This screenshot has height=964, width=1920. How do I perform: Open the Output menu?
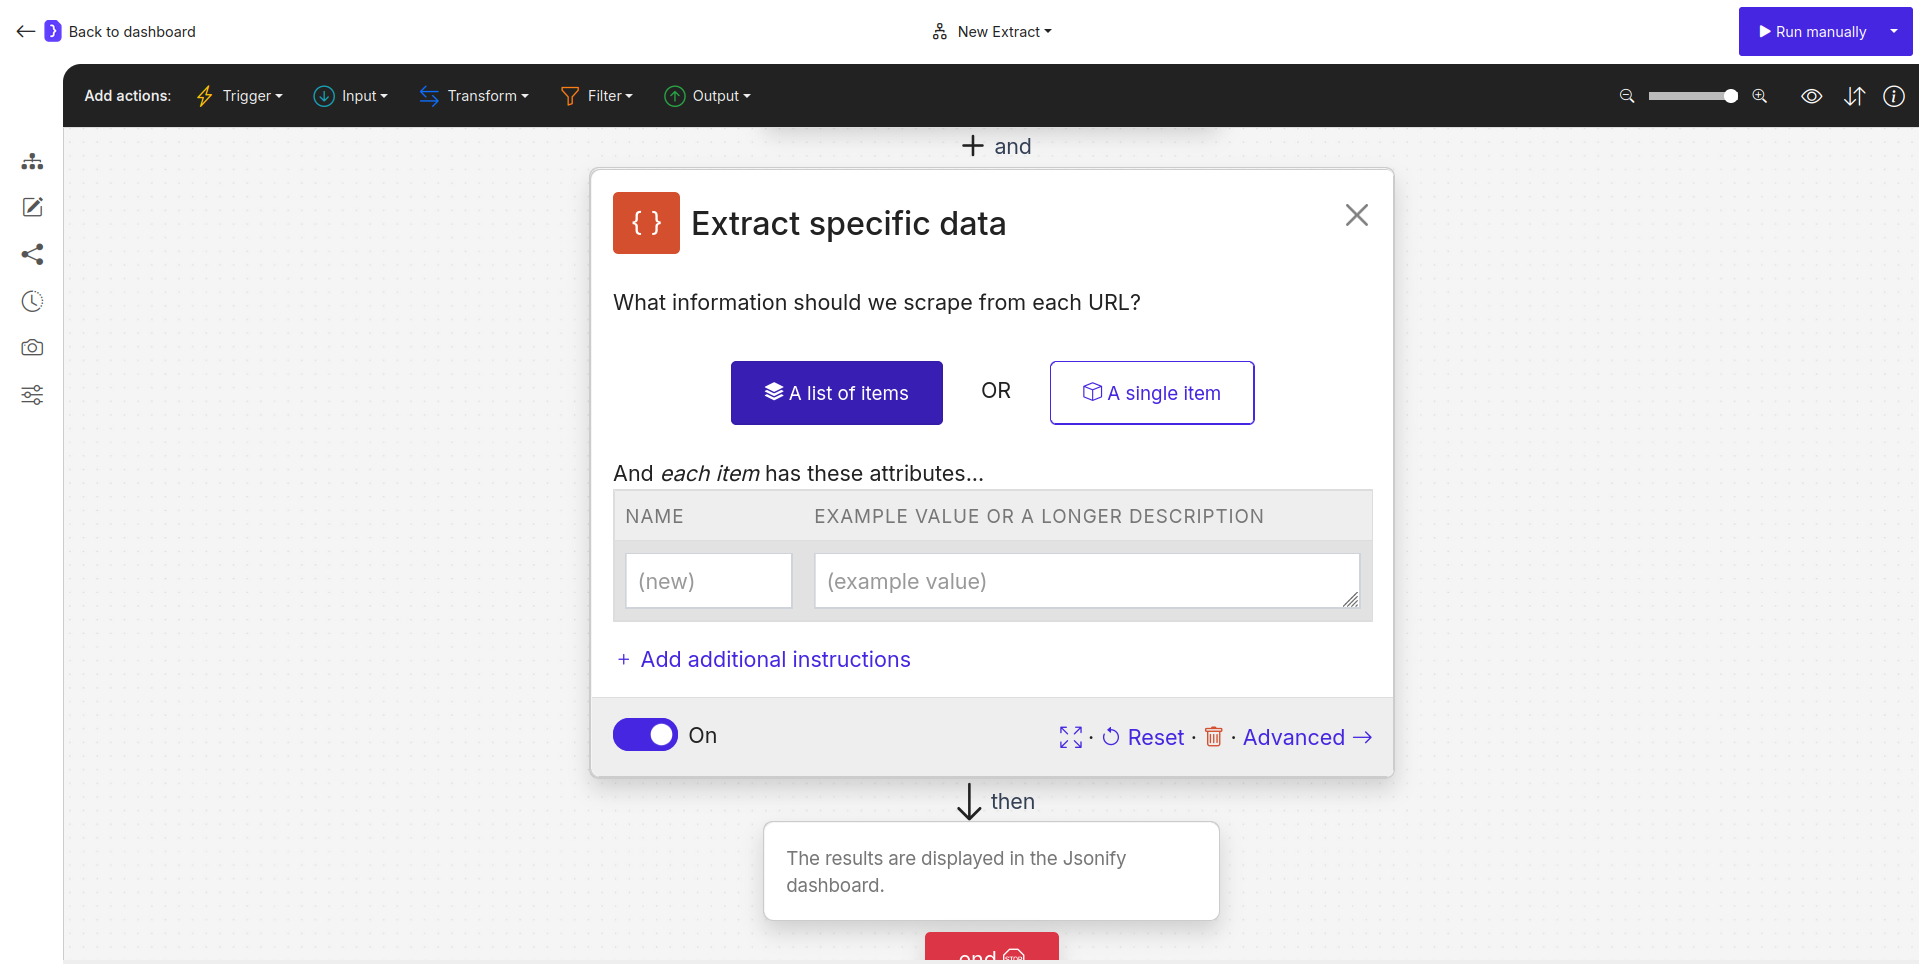click(708, 96)
